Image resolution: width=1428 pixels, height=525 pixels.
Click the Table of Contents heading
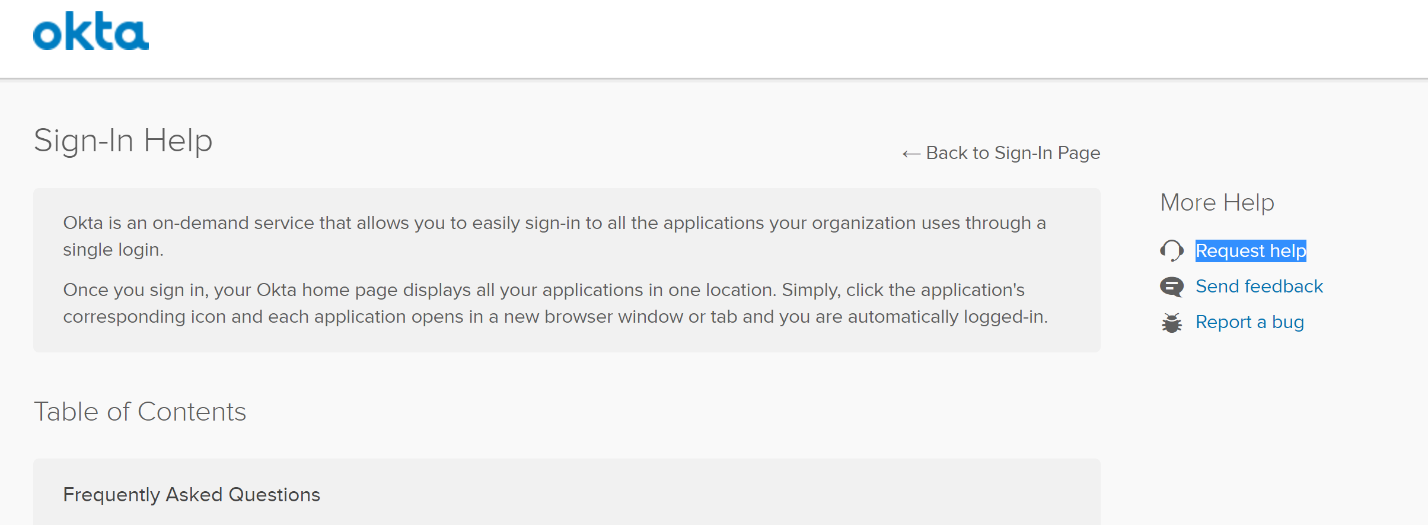140,412
